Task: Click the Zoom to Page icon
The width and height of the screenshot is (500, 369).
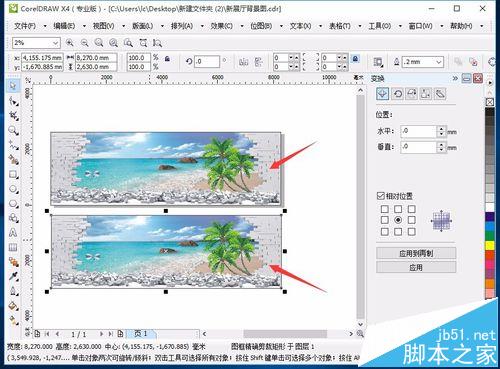Action: click(128, 43)
